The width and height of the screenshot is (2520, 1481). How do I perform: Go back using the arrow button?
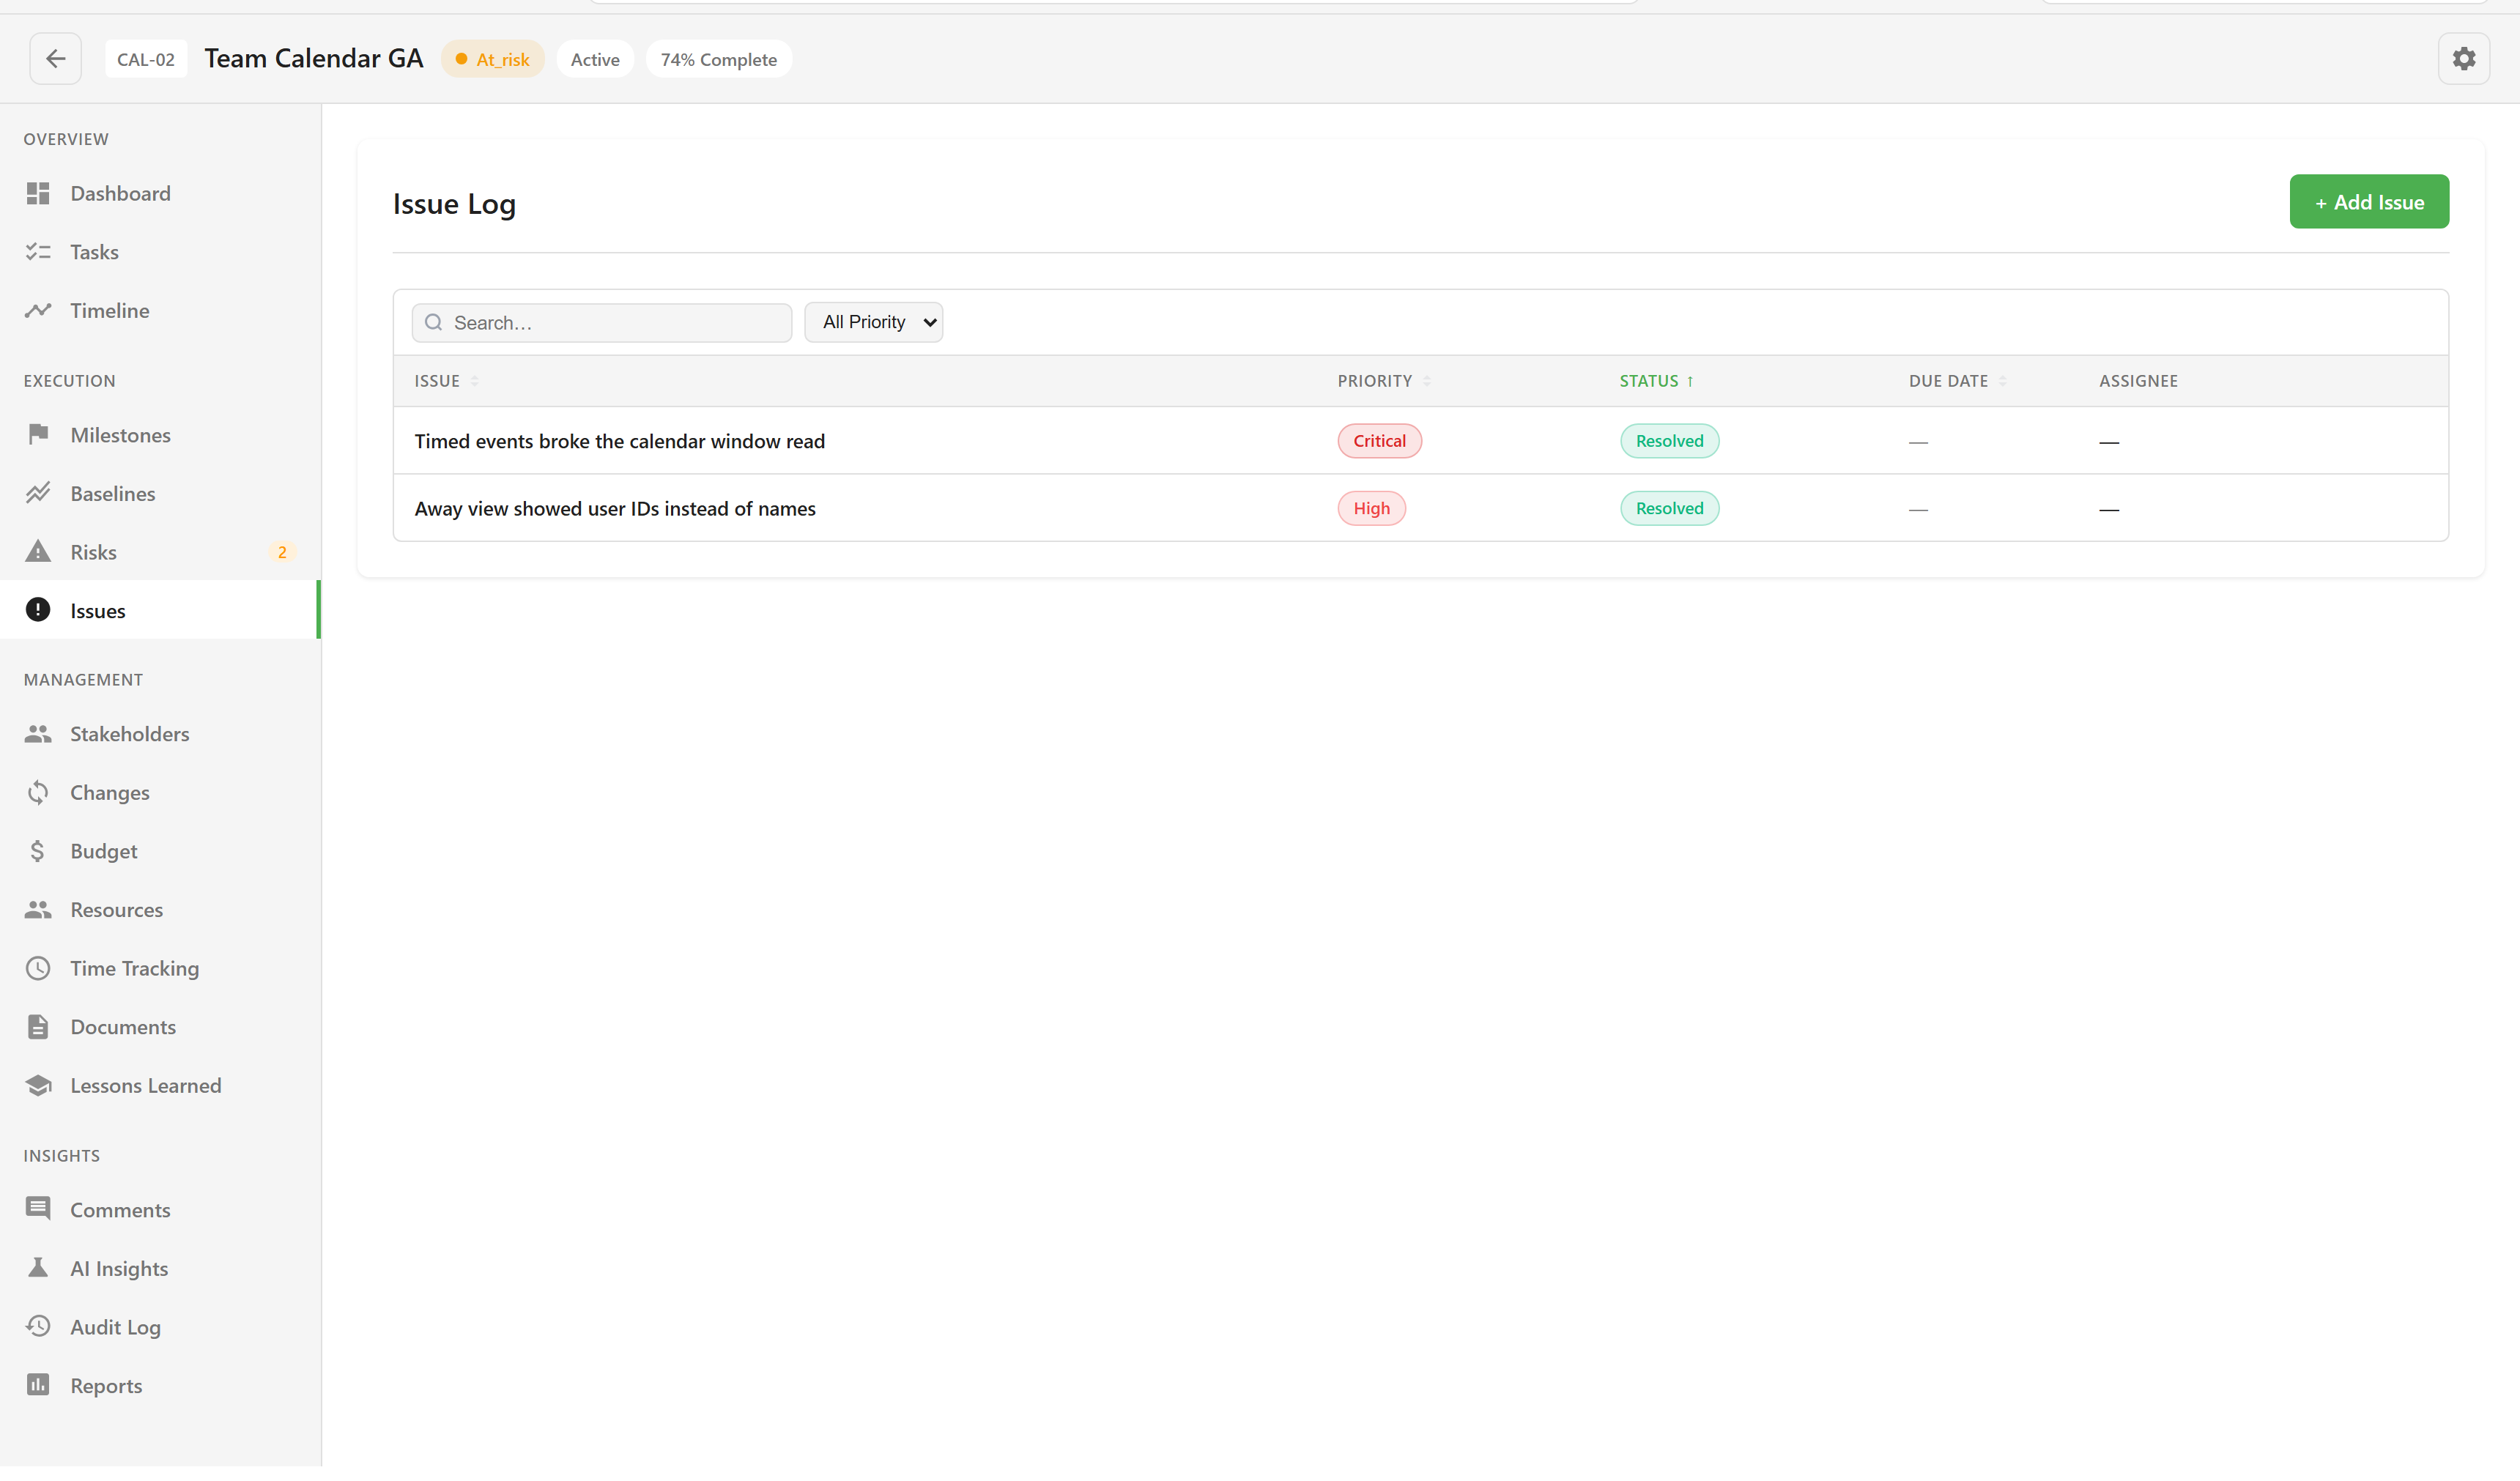pos(56,59)
